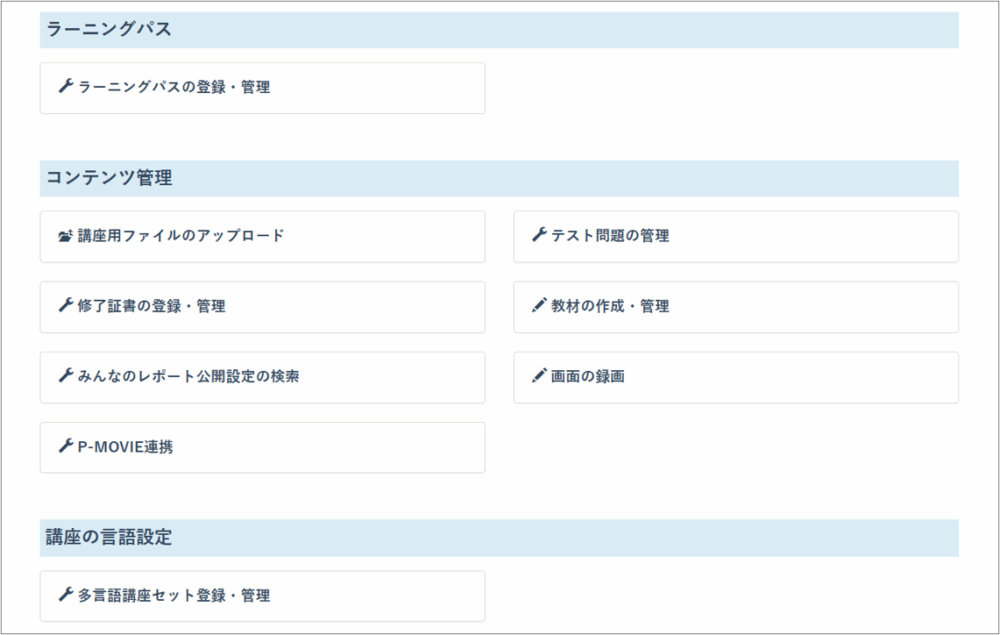Click the 講座の言語設定 section heading
Image resolution: width=1000 pixels, height=635 pixels.
click(499, 538)
